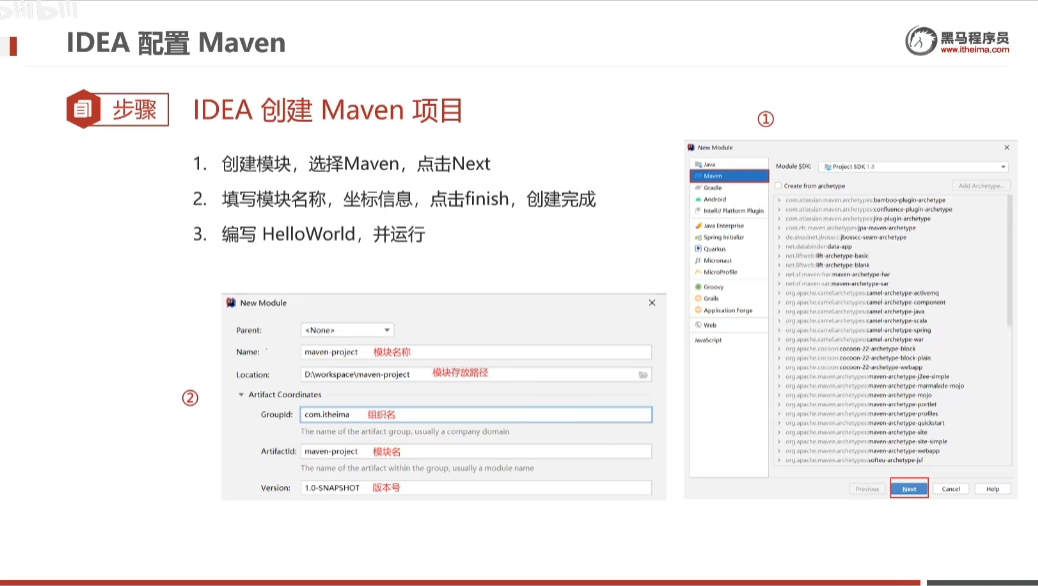Expand the bamboo-plugin-archetype entry
This screenshot has height=586, width=1038.
(779, 200)
